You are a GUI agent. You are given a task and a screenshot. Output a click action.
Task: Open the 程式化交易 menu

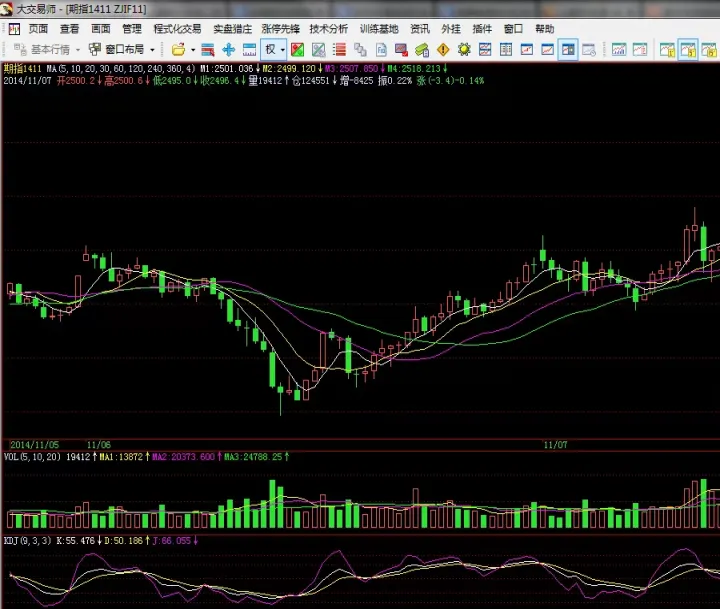pyautogui.click(x=177, y=29)
